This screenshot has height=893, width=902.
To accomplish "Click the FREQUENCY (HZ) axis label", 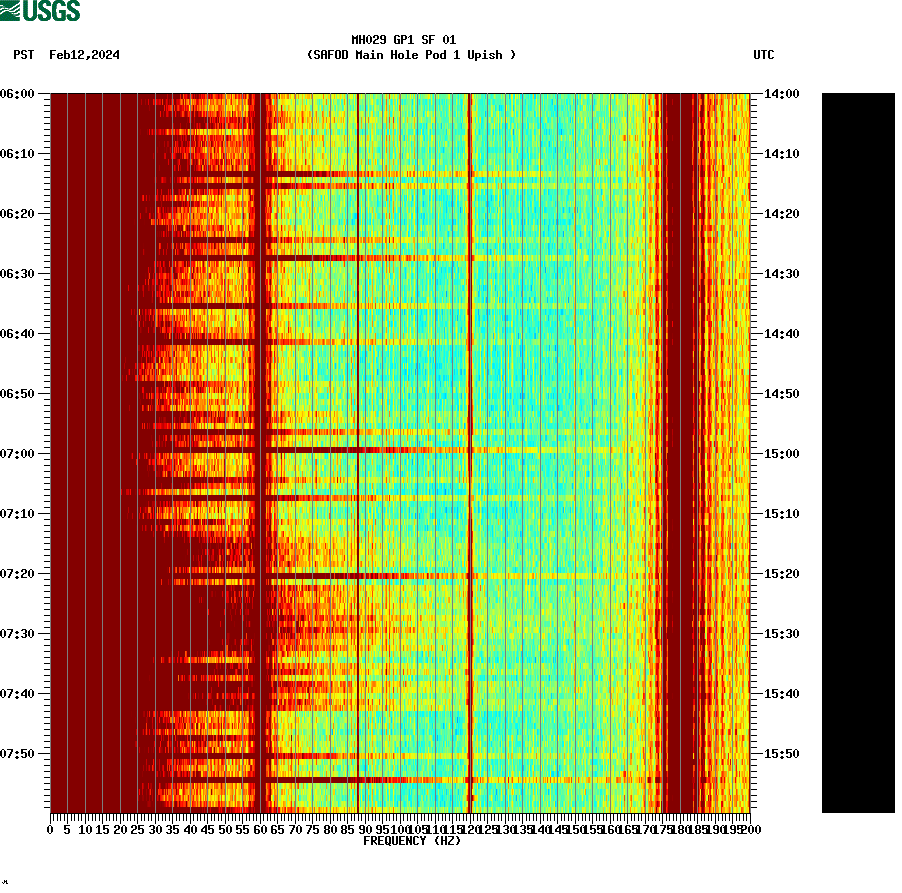I will (x=411, y=840).
